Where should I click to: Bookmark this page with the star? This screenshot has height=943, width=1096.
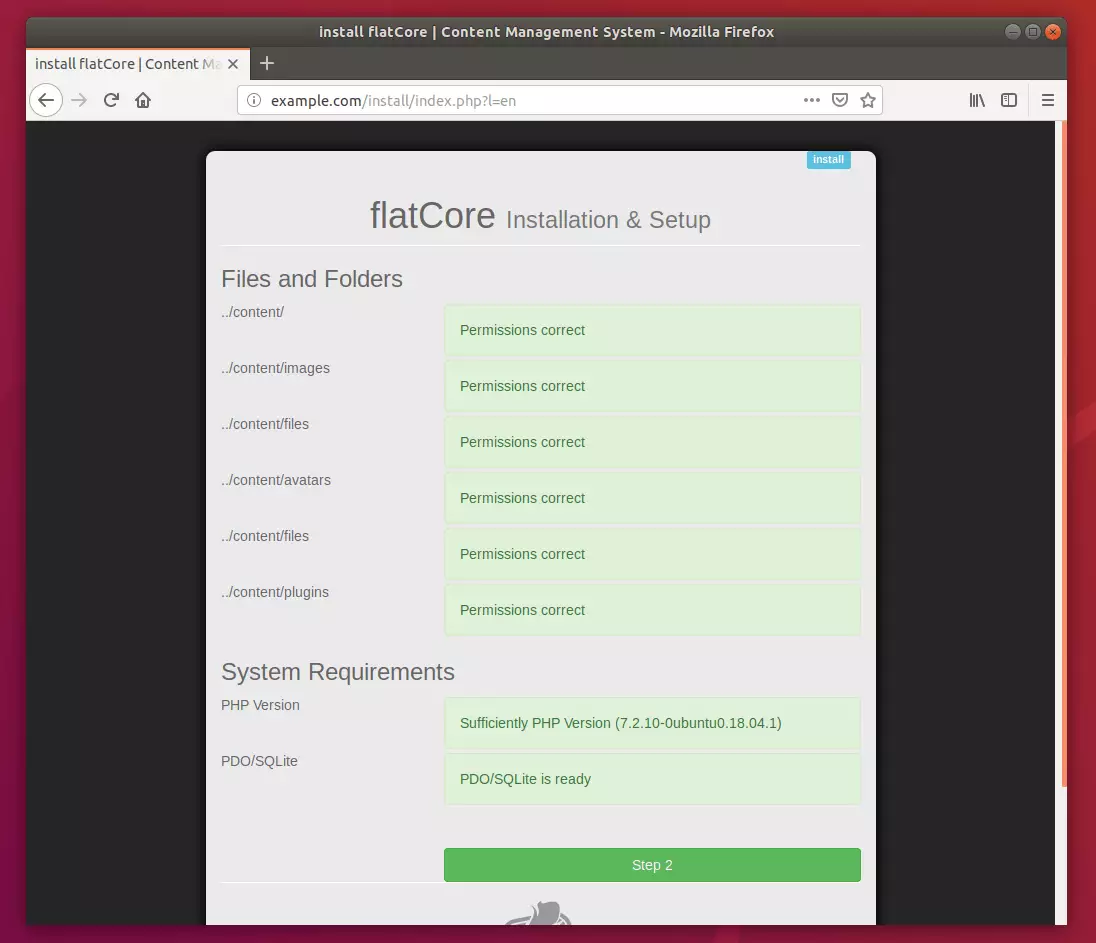pos(868,101)
